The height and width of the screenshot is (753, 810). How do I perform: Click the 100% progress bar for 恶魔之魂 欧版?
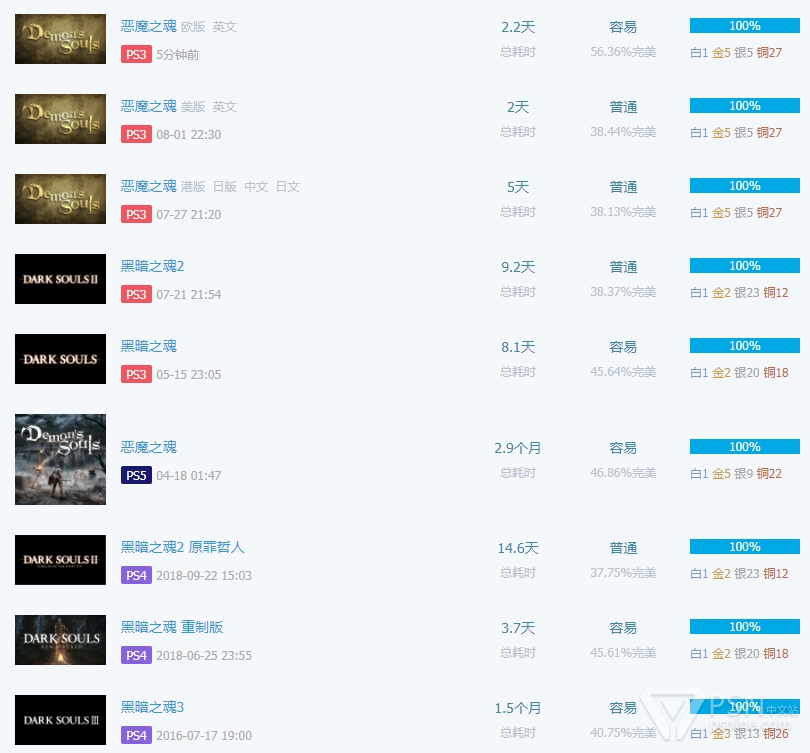pyautogui.click(x=745, y=26)
